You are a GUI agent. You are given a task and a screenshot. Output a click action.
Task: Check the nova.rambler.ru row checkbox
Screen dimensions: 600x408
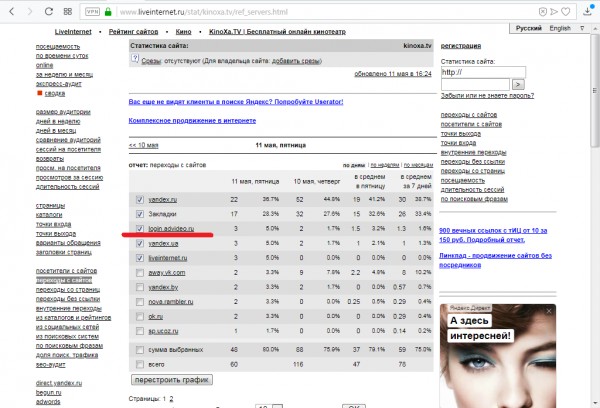(140, 302)
